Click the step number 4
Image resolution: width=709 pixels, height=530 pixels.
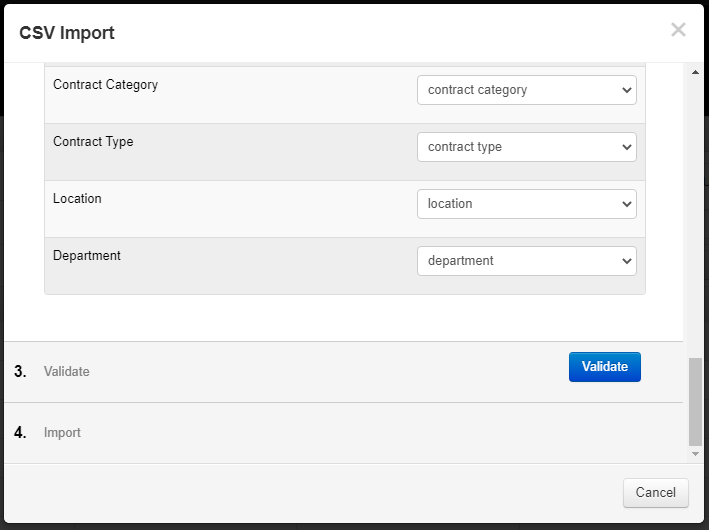(x=20, y=432)
